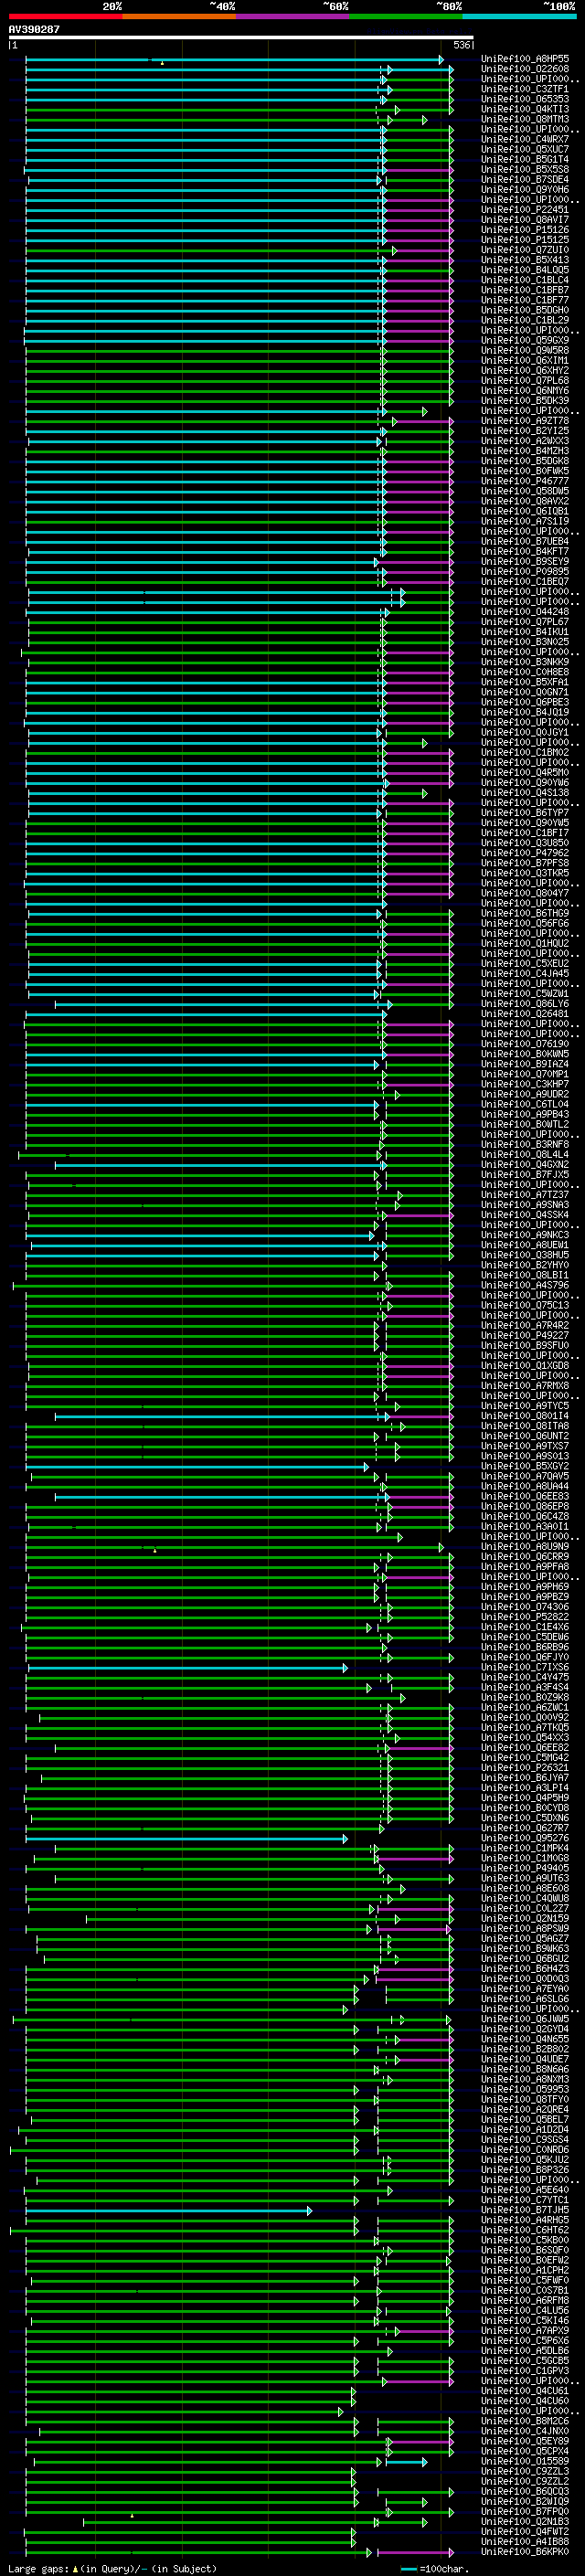Click the UniRef100_B5G1T4 entry
The width and height of the screenshot is (585, 2576).
[x=525, y=159]
